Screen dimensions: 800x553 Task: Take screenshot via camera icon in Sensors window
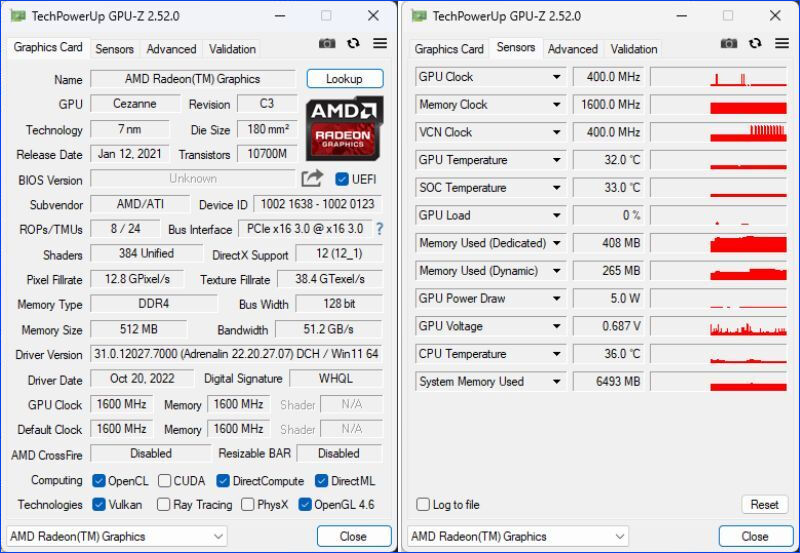tap(729, 44)
